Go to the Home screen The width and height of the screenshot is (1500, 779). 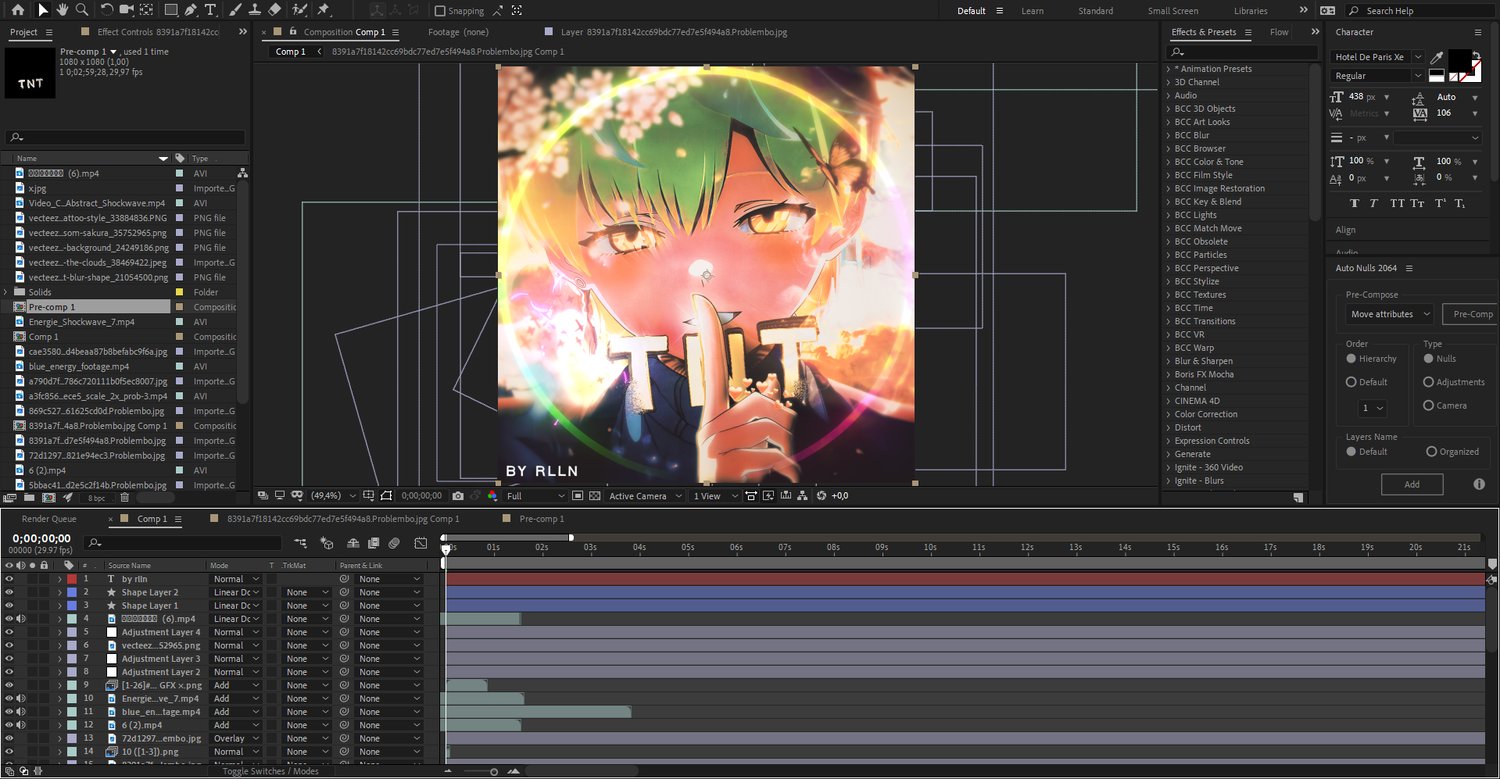pos(17,10)
